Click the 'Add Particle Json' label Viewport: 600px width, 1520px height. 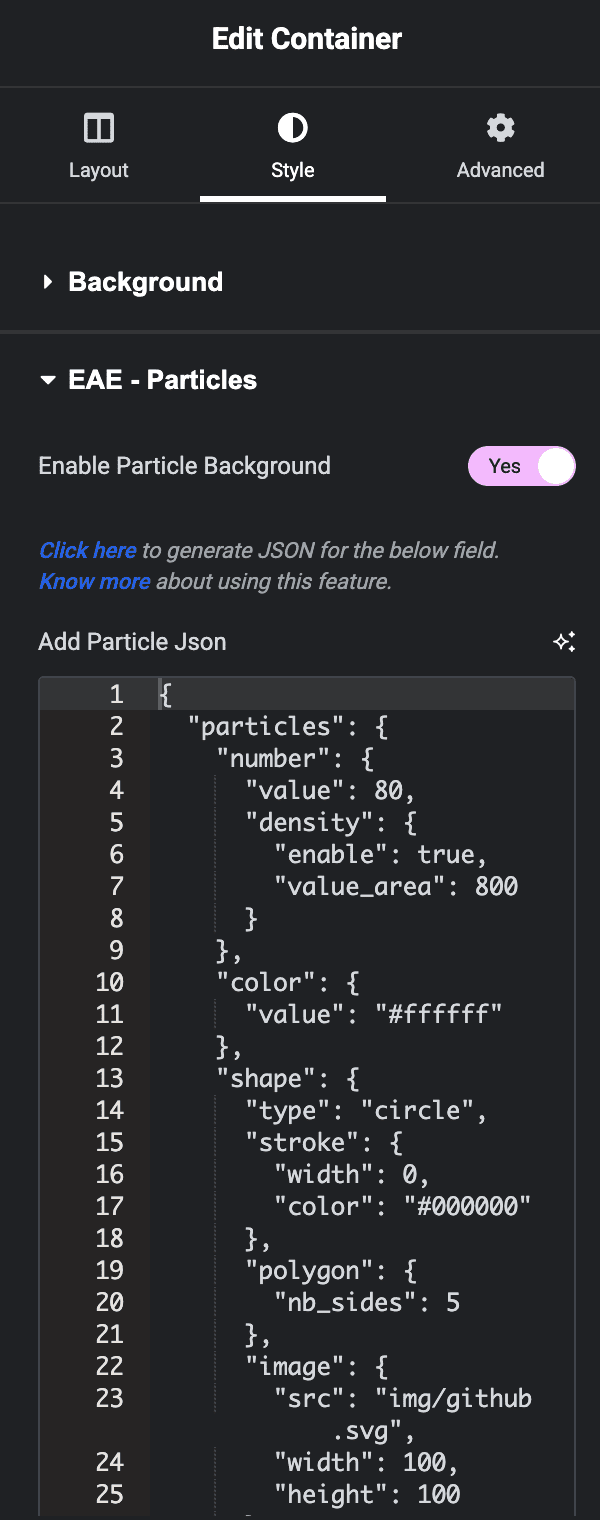pos(132,641)
